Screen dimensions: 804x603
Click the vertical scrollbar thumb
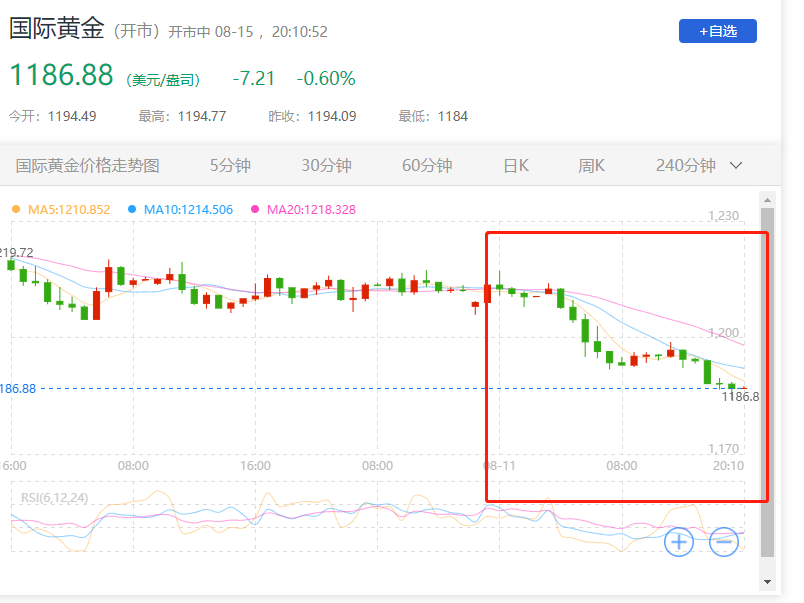pos(767,382)
